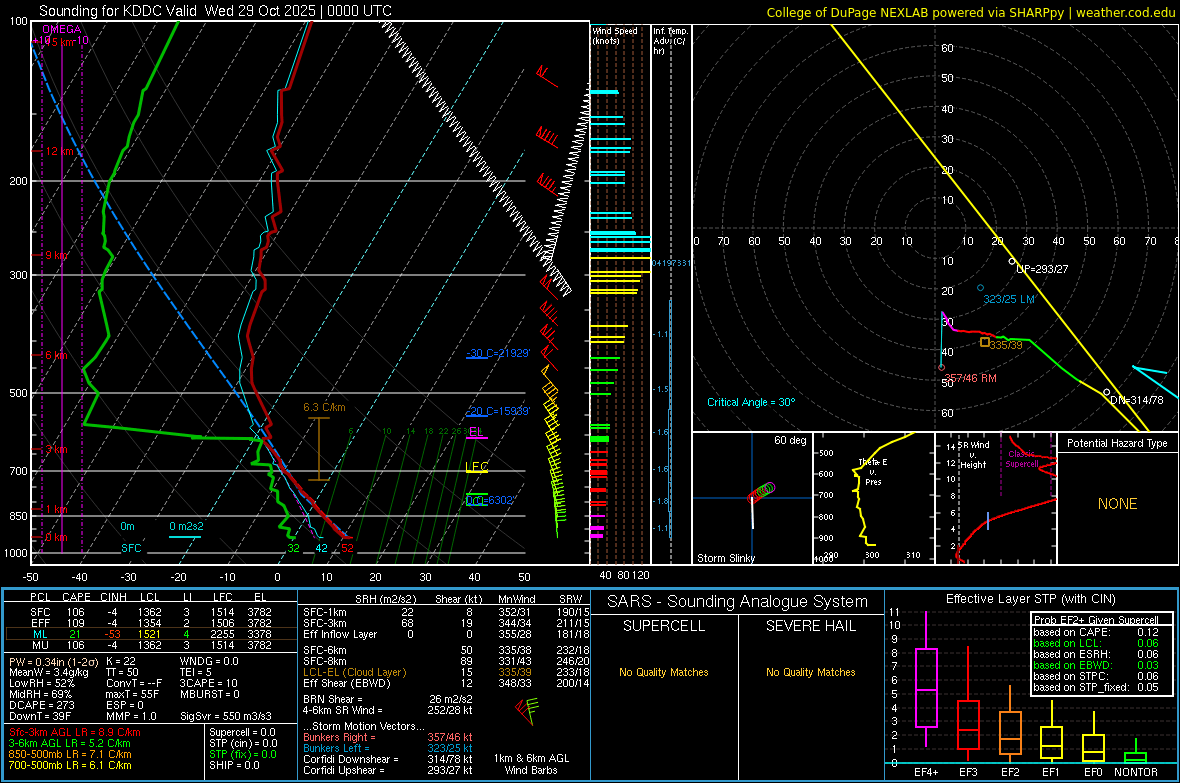
Task: Click the 'Potential Hazard Type' header
Action: tap(1117, 443)
